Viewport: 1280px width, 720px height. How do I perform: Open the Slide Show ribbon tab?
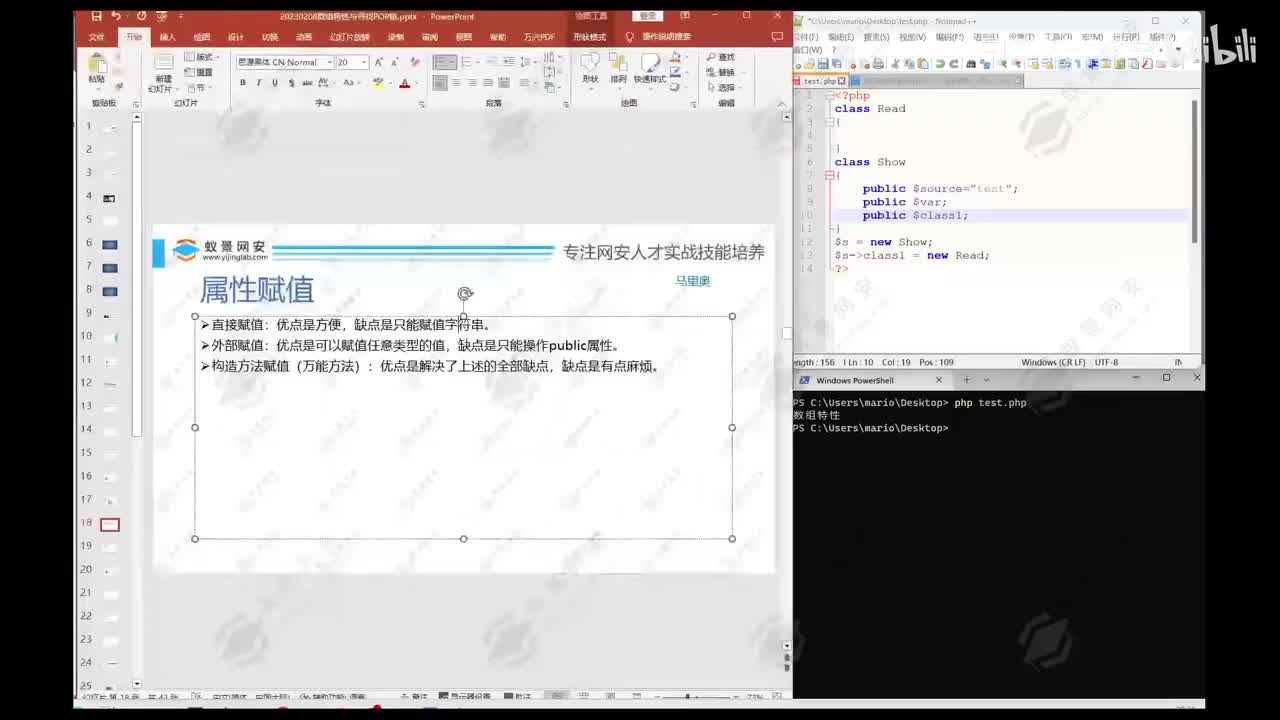[x=350, y=37]
